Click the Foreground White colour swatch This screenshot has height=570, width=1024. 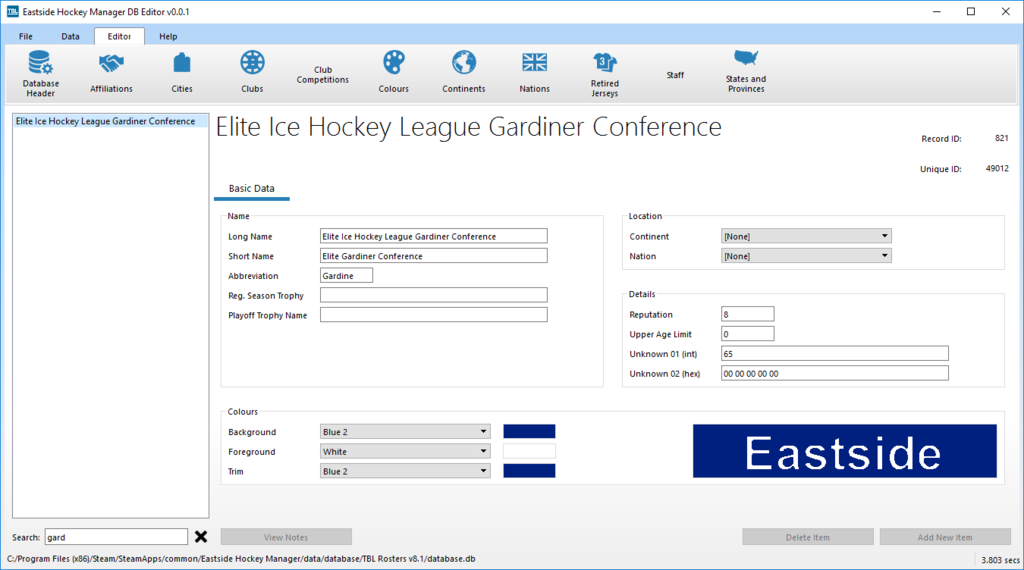[529, 451]
